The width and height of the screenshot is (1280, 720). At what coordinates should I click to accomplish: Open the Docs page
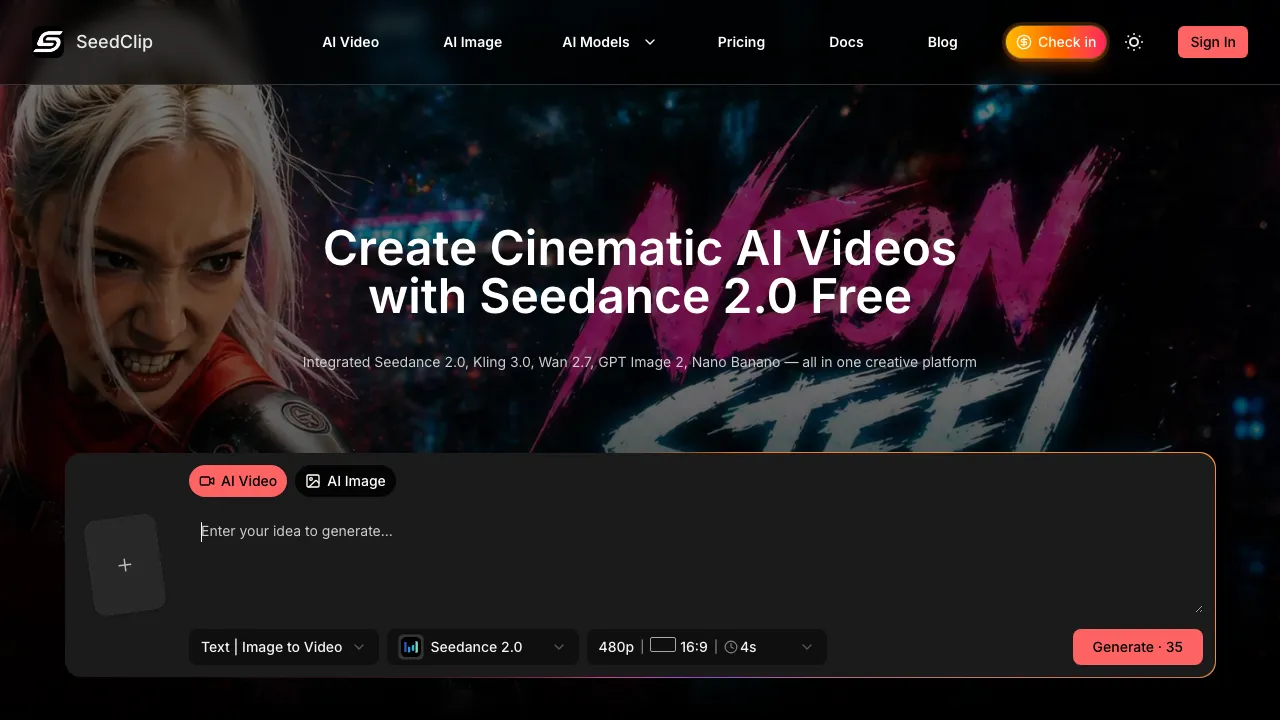click(846, 42)
